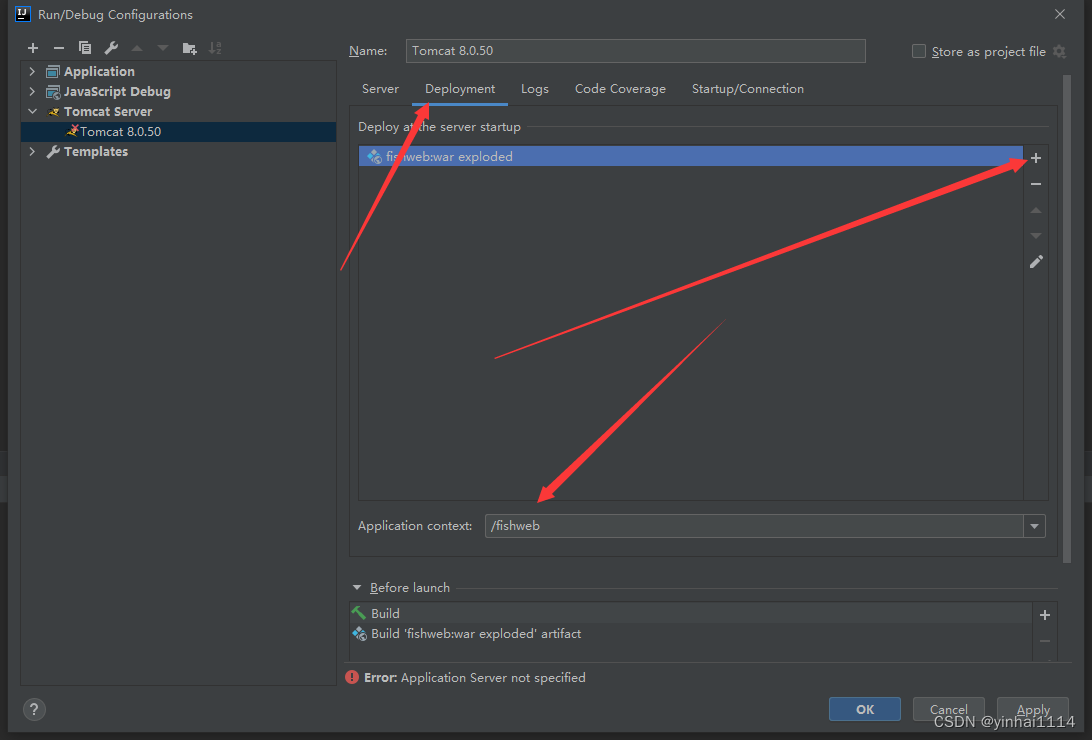Copy configuration icon in left toolbar
Image resolution: width=1092 pixels, height=740 pixels.
click(85, 48)
